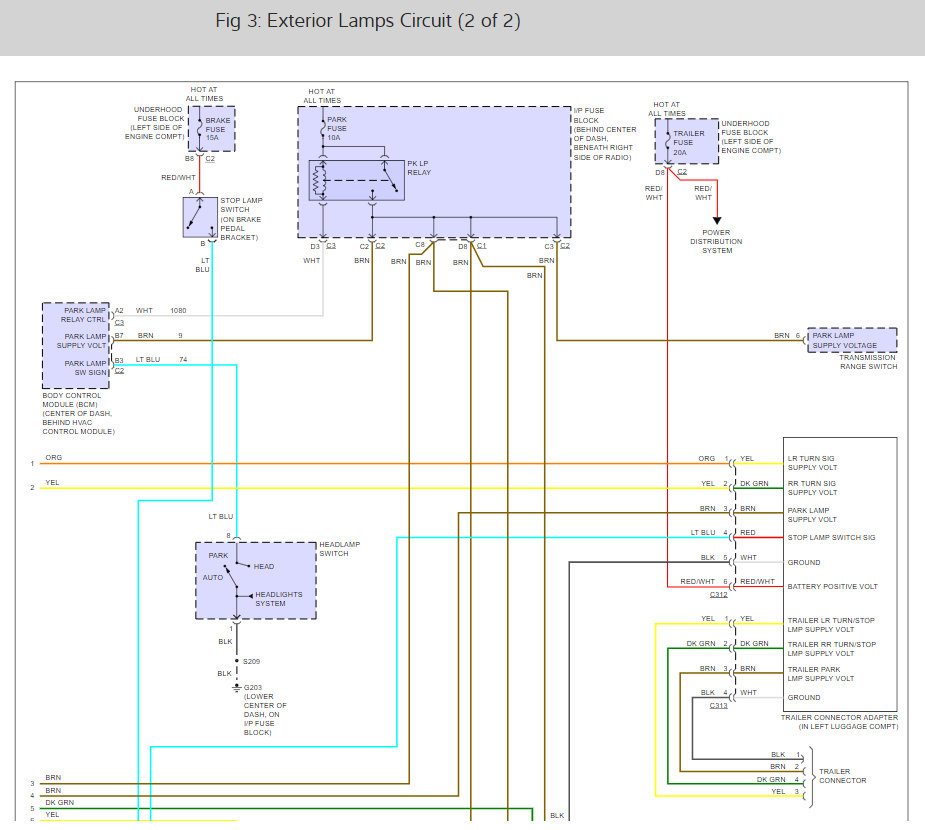This screenshot has height=830, width=925.
Task: Click the BODY CONTROL MODULE (BCM) caption
Action: click(78, 414)
